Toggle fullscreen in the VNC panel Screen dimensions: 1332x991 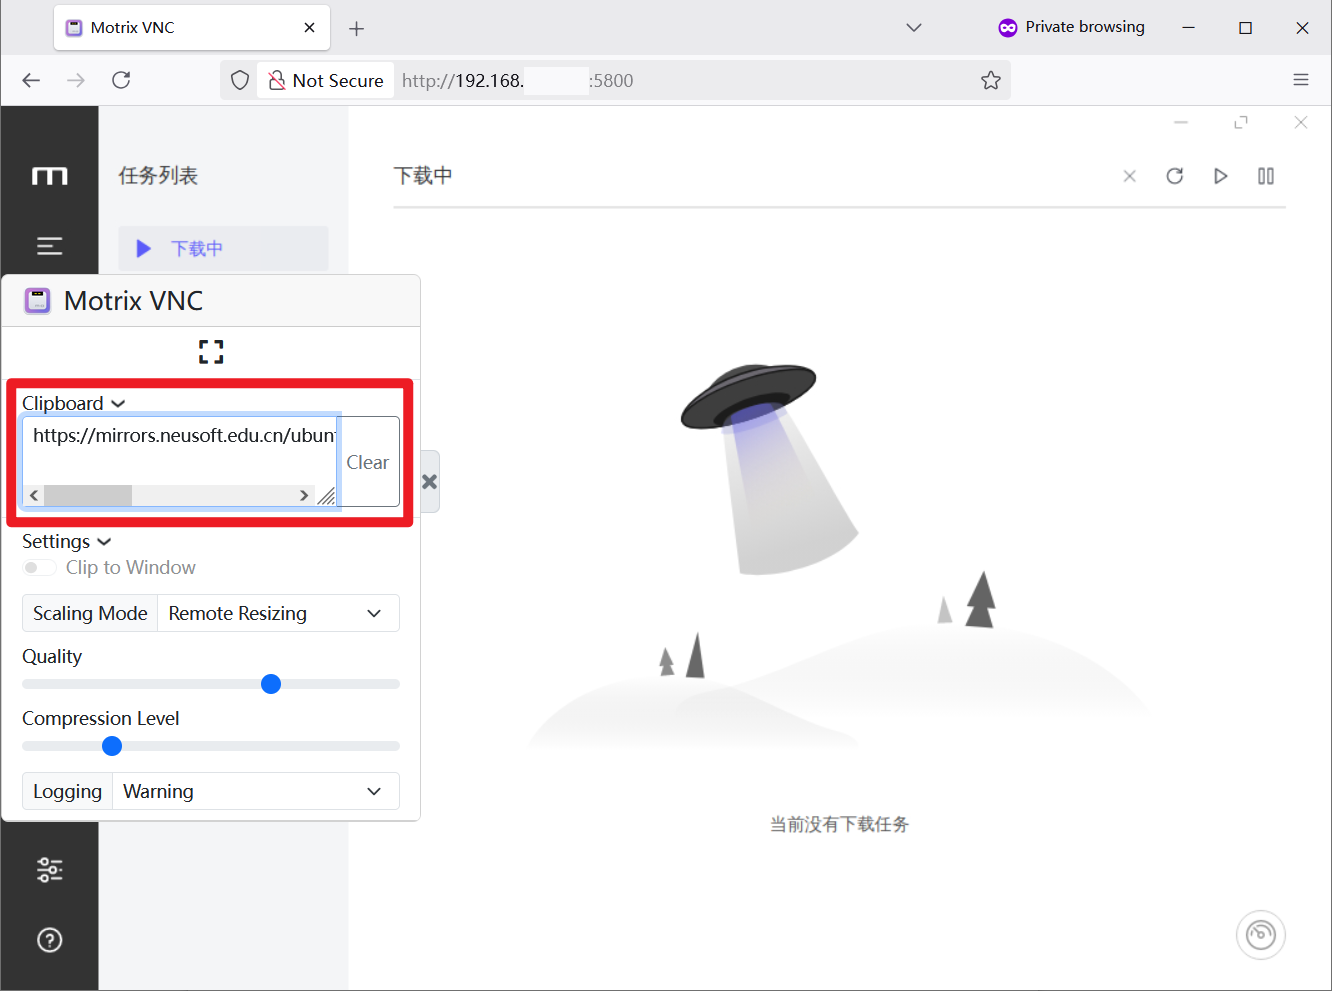(211, 352)
